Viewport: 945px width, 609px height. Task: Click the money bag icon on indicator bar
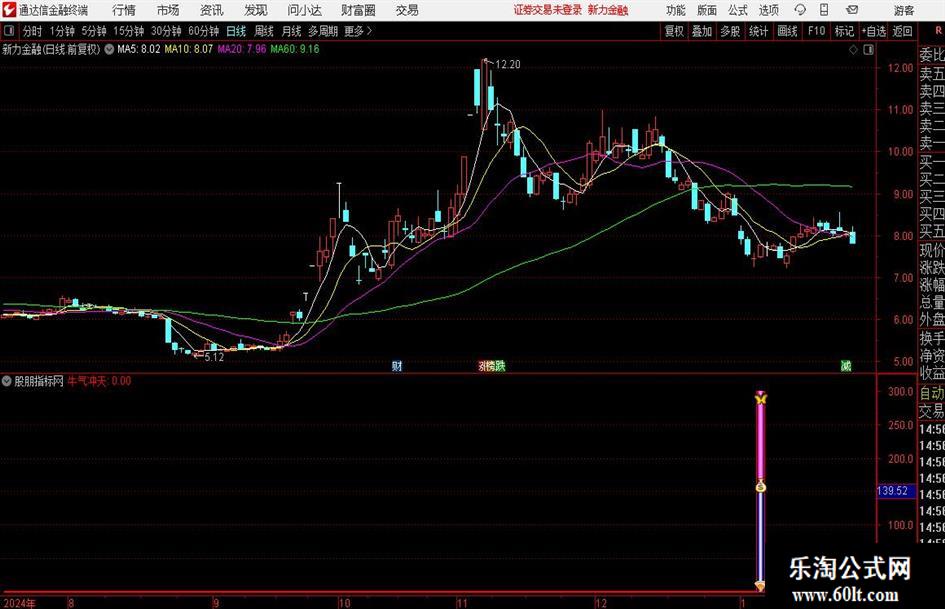click(761, 486)
